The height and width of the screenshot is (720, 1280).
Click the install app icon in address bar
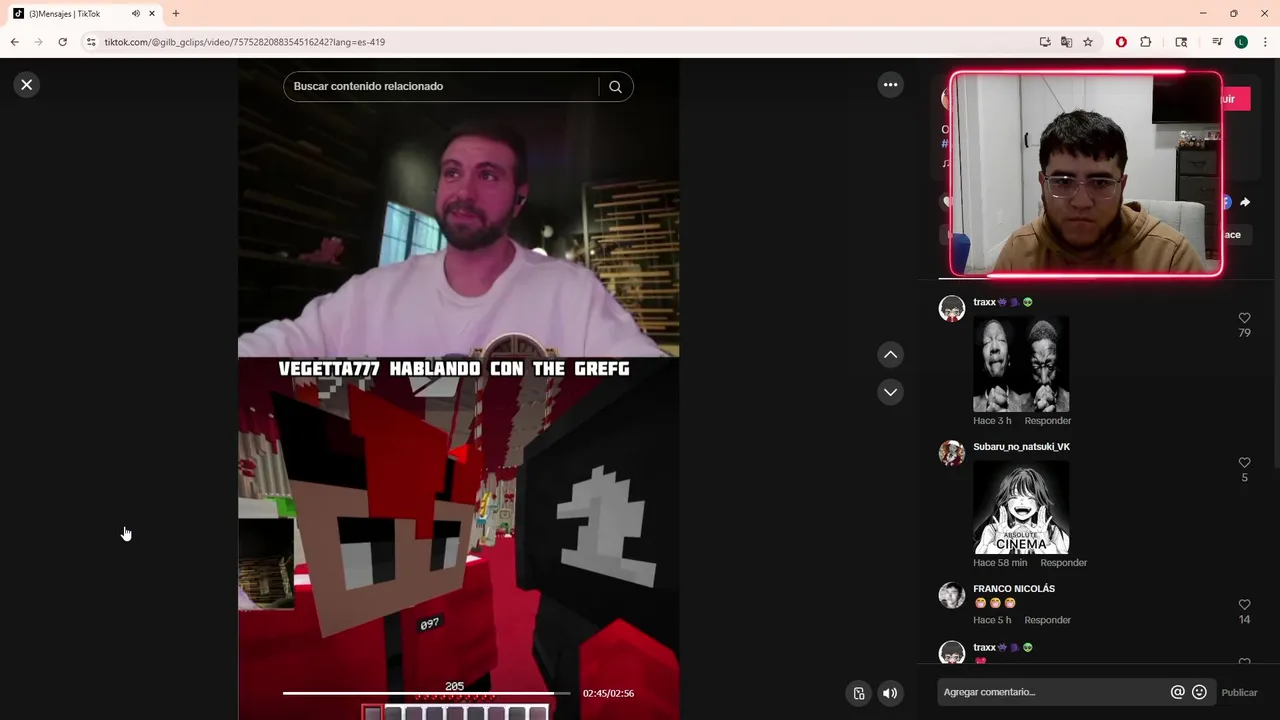(1045, 42)
